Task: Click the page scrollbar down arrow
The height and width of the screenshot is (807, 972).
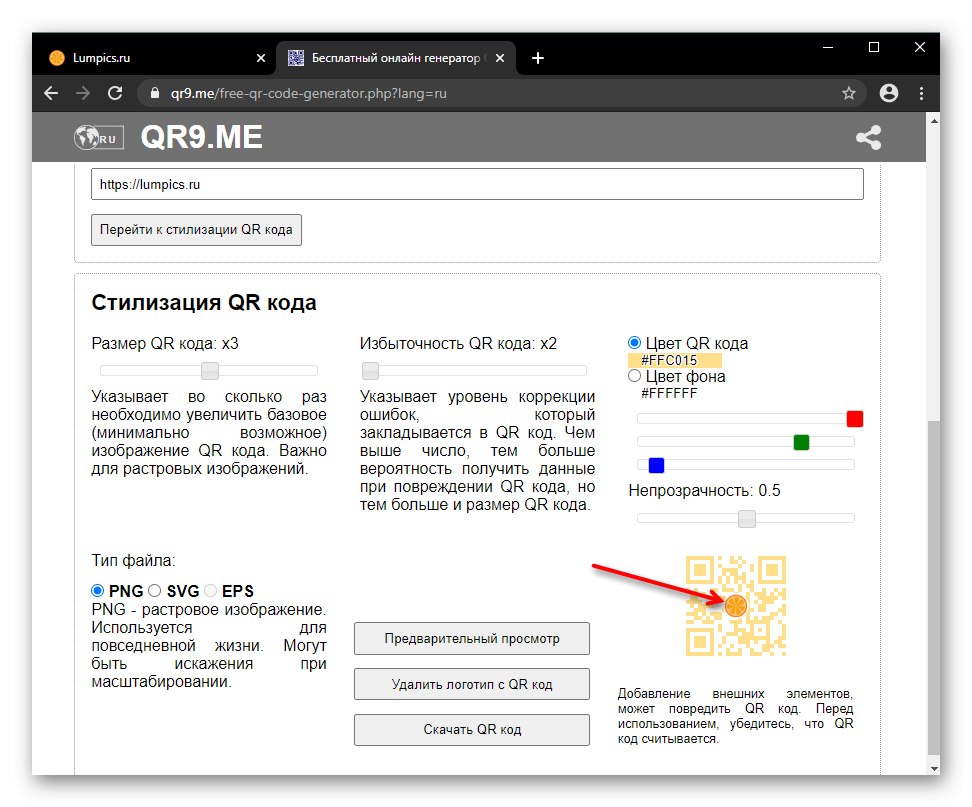Action: pyautogui.click(x=934, y=769)
